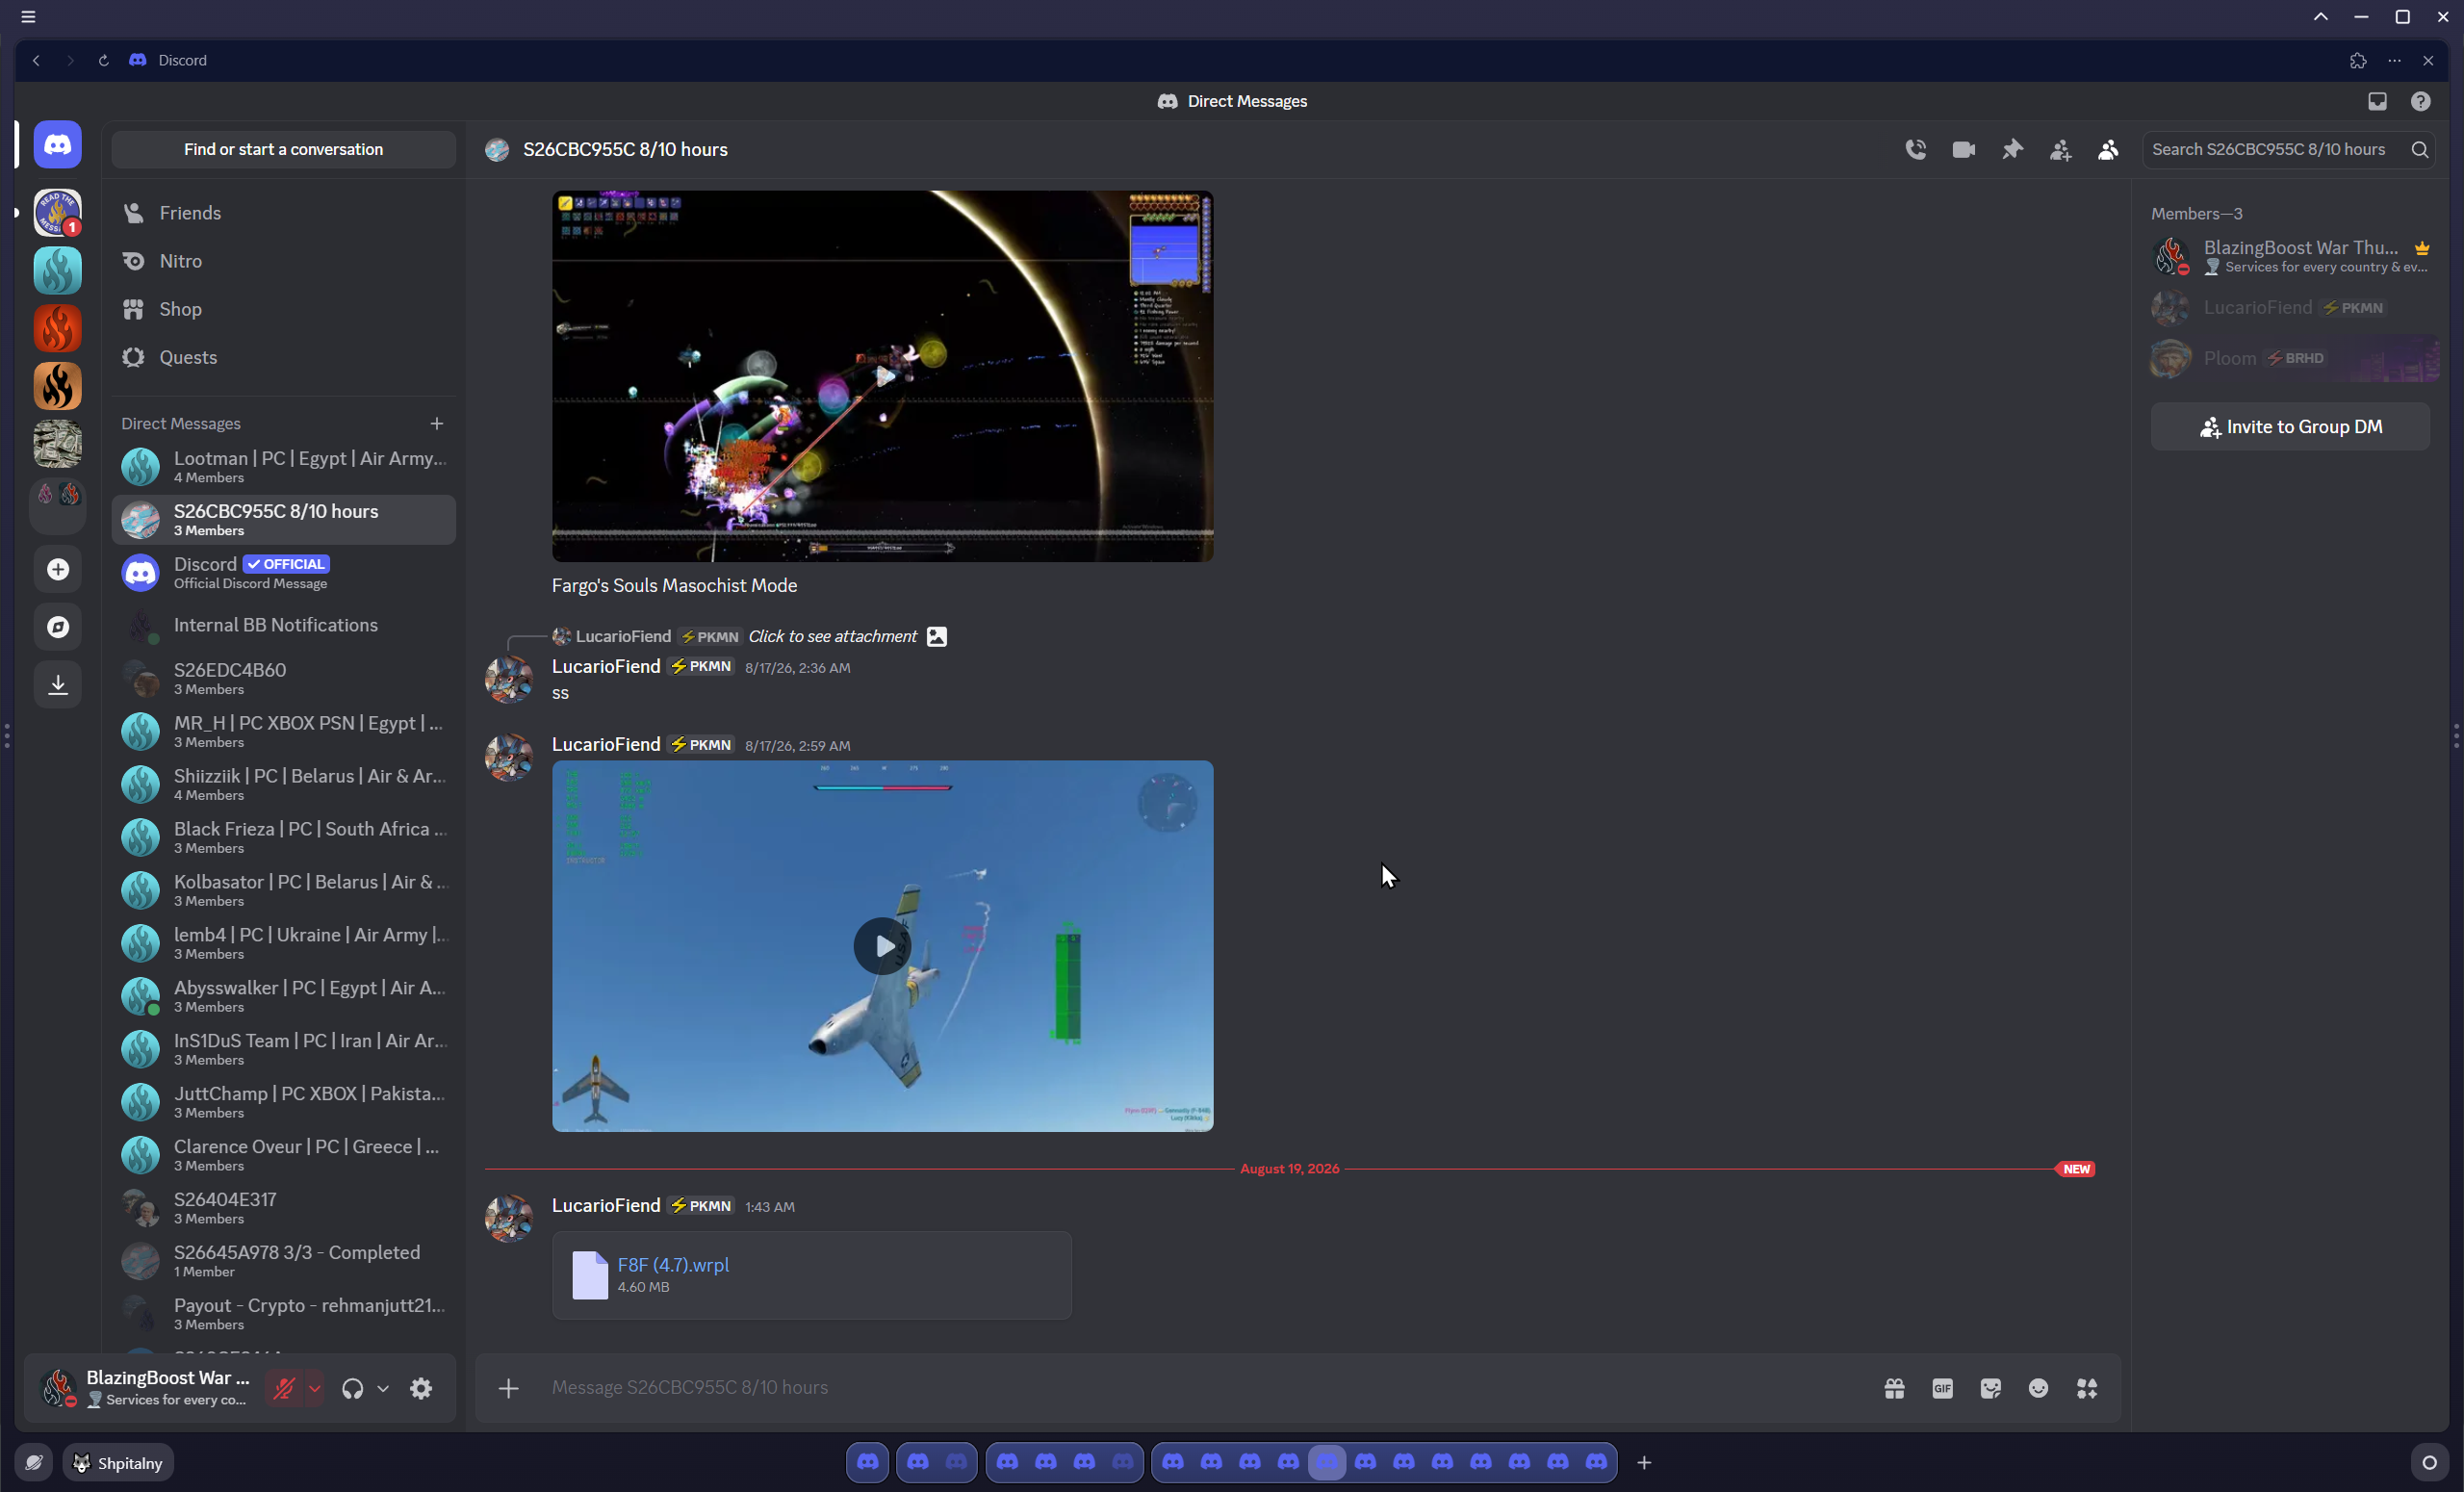Reload the Discord page

103,60
